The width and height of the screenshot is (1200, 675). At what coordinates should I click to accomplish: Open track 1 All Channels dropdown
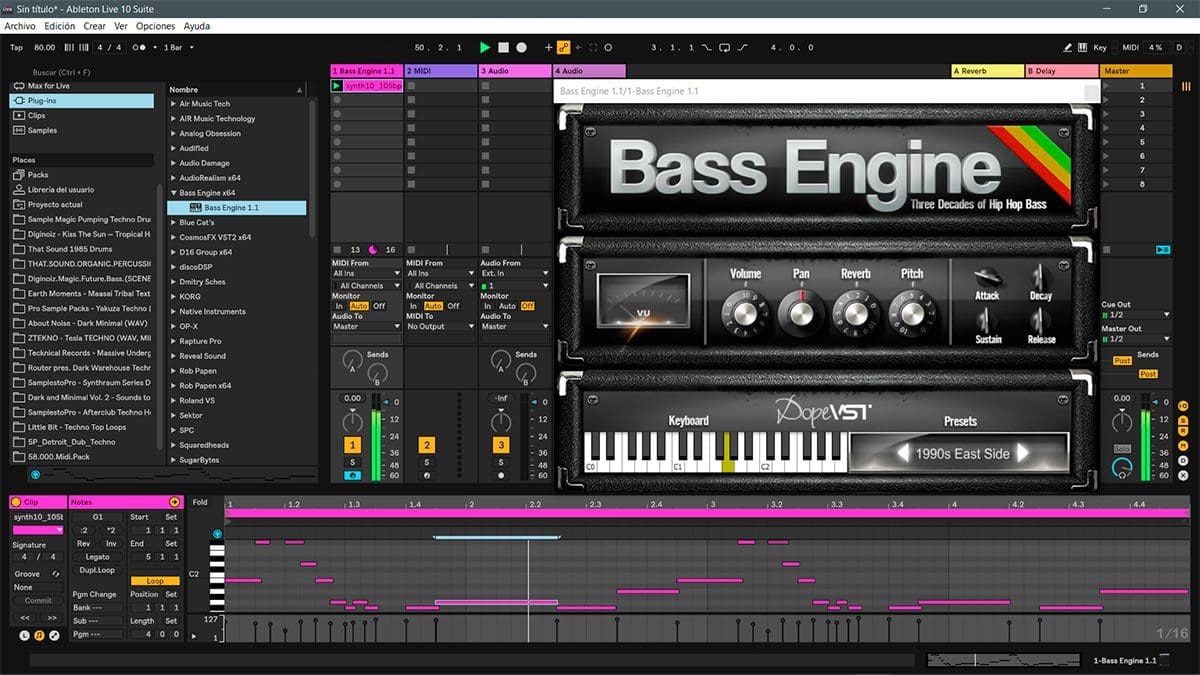(366, 285)
